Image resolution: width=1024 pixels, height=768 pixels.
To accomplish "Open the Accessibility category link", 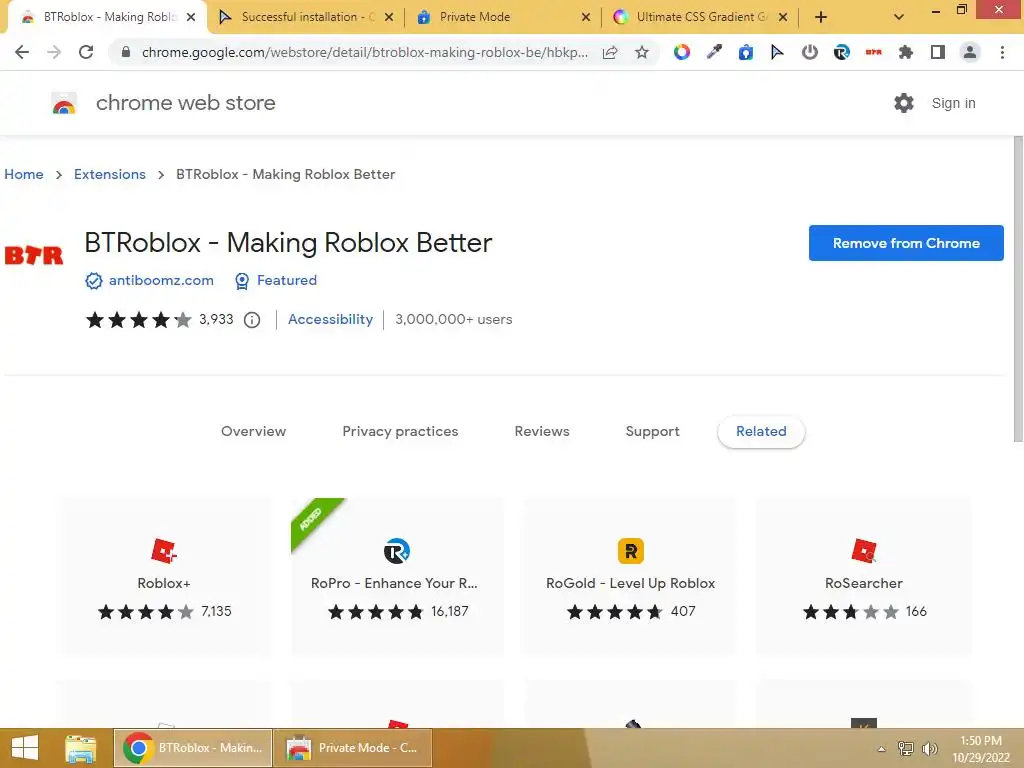I will (330, 319).
